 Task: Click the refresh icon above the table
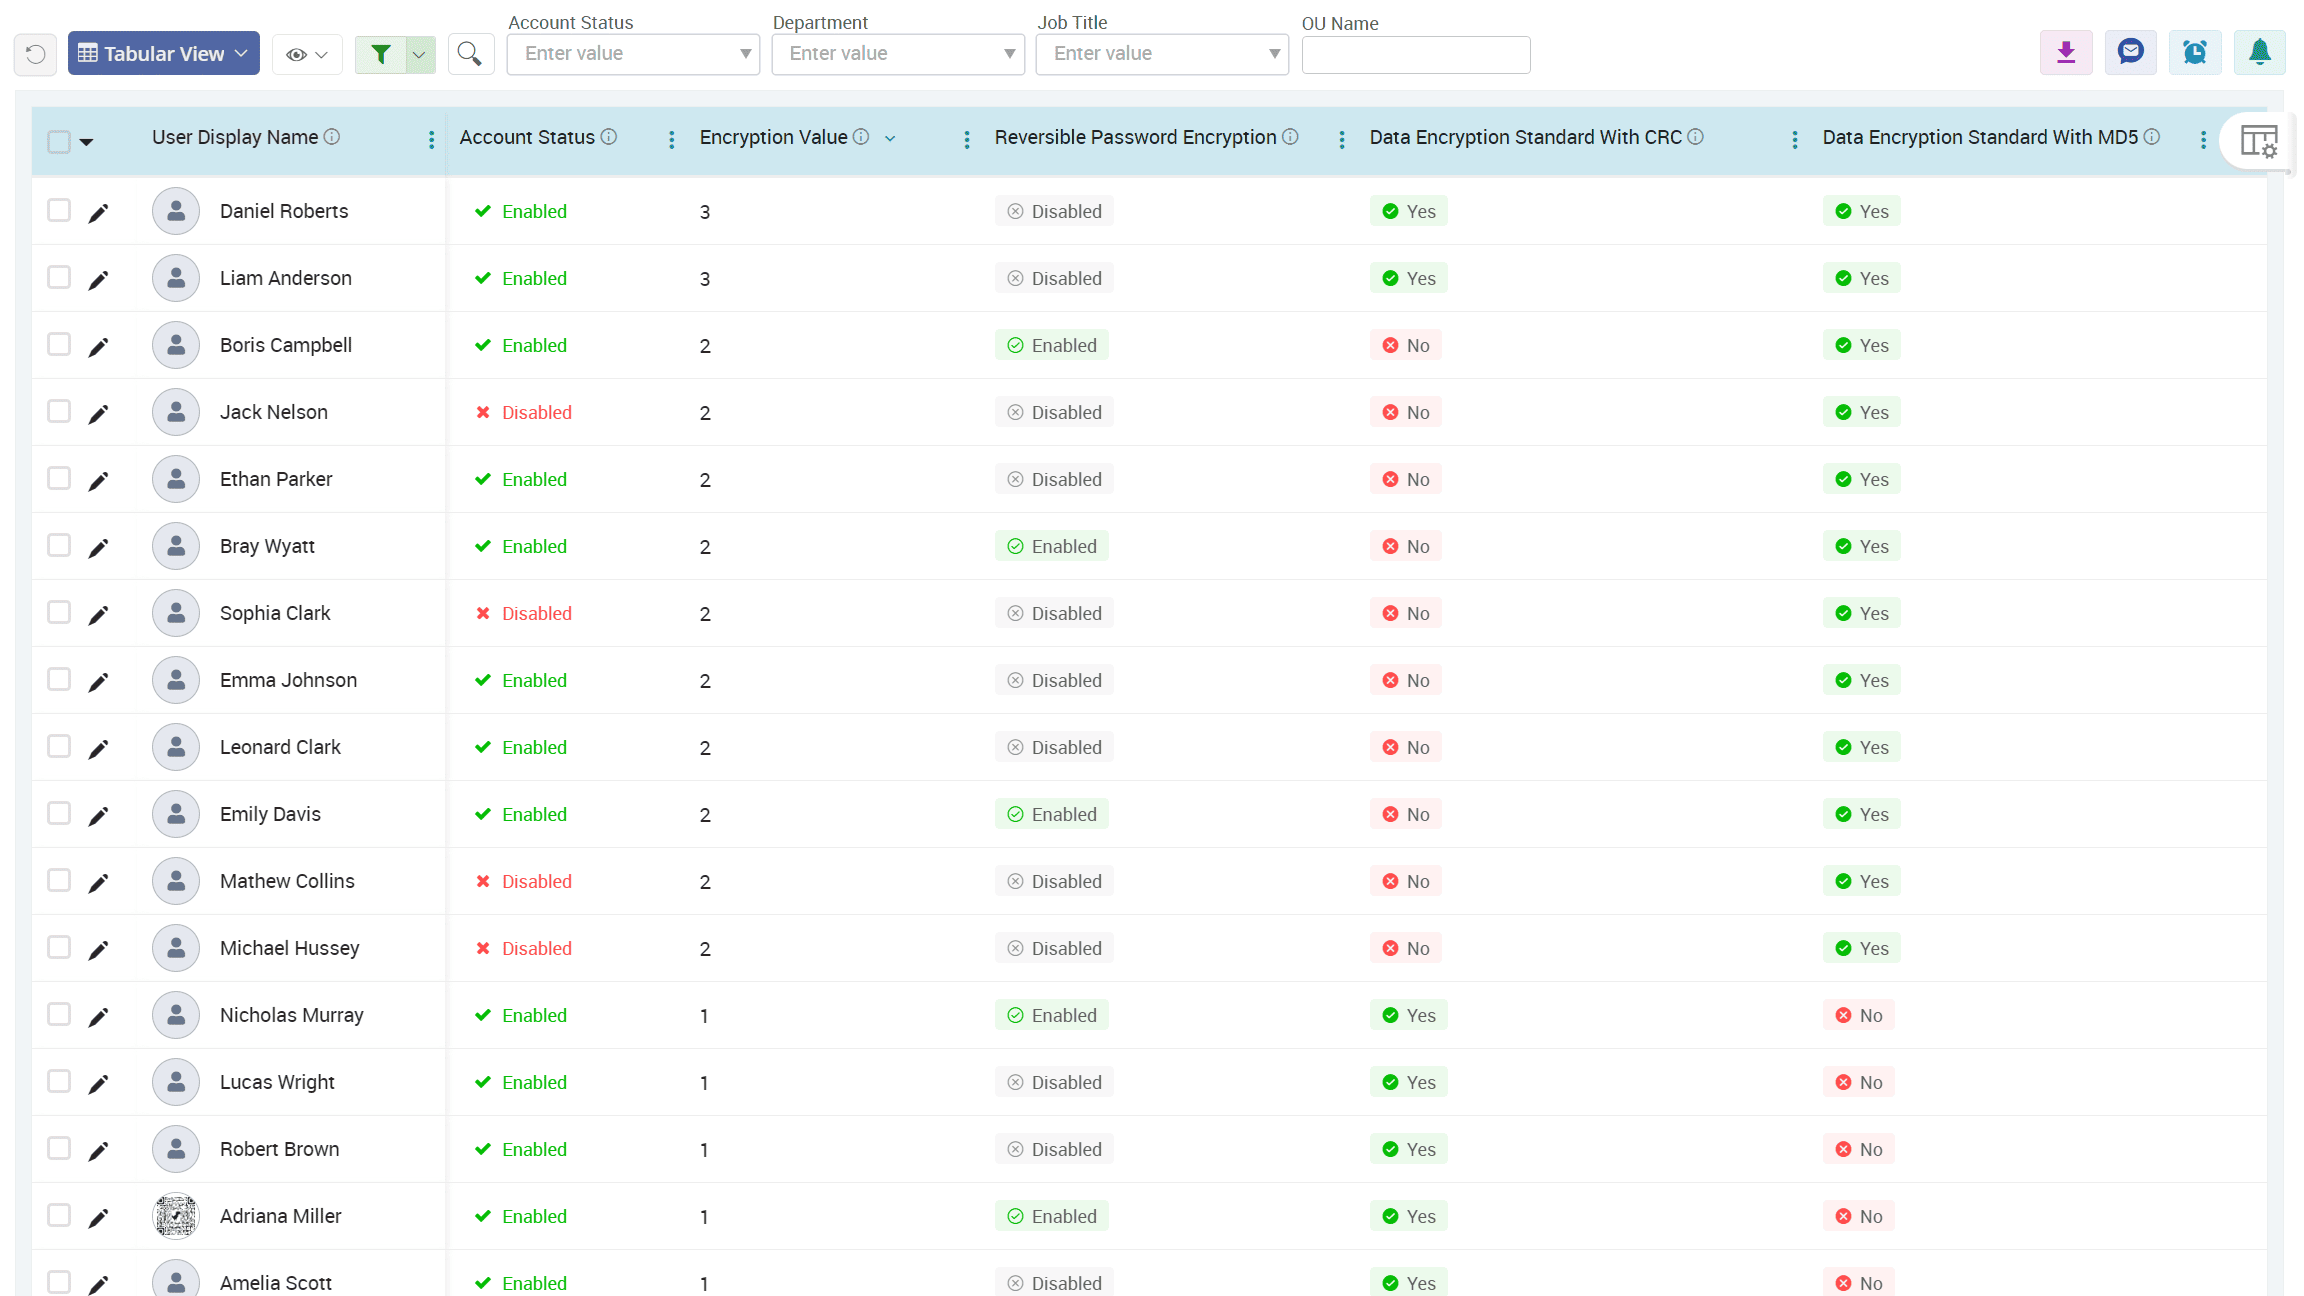click(35, 54)
